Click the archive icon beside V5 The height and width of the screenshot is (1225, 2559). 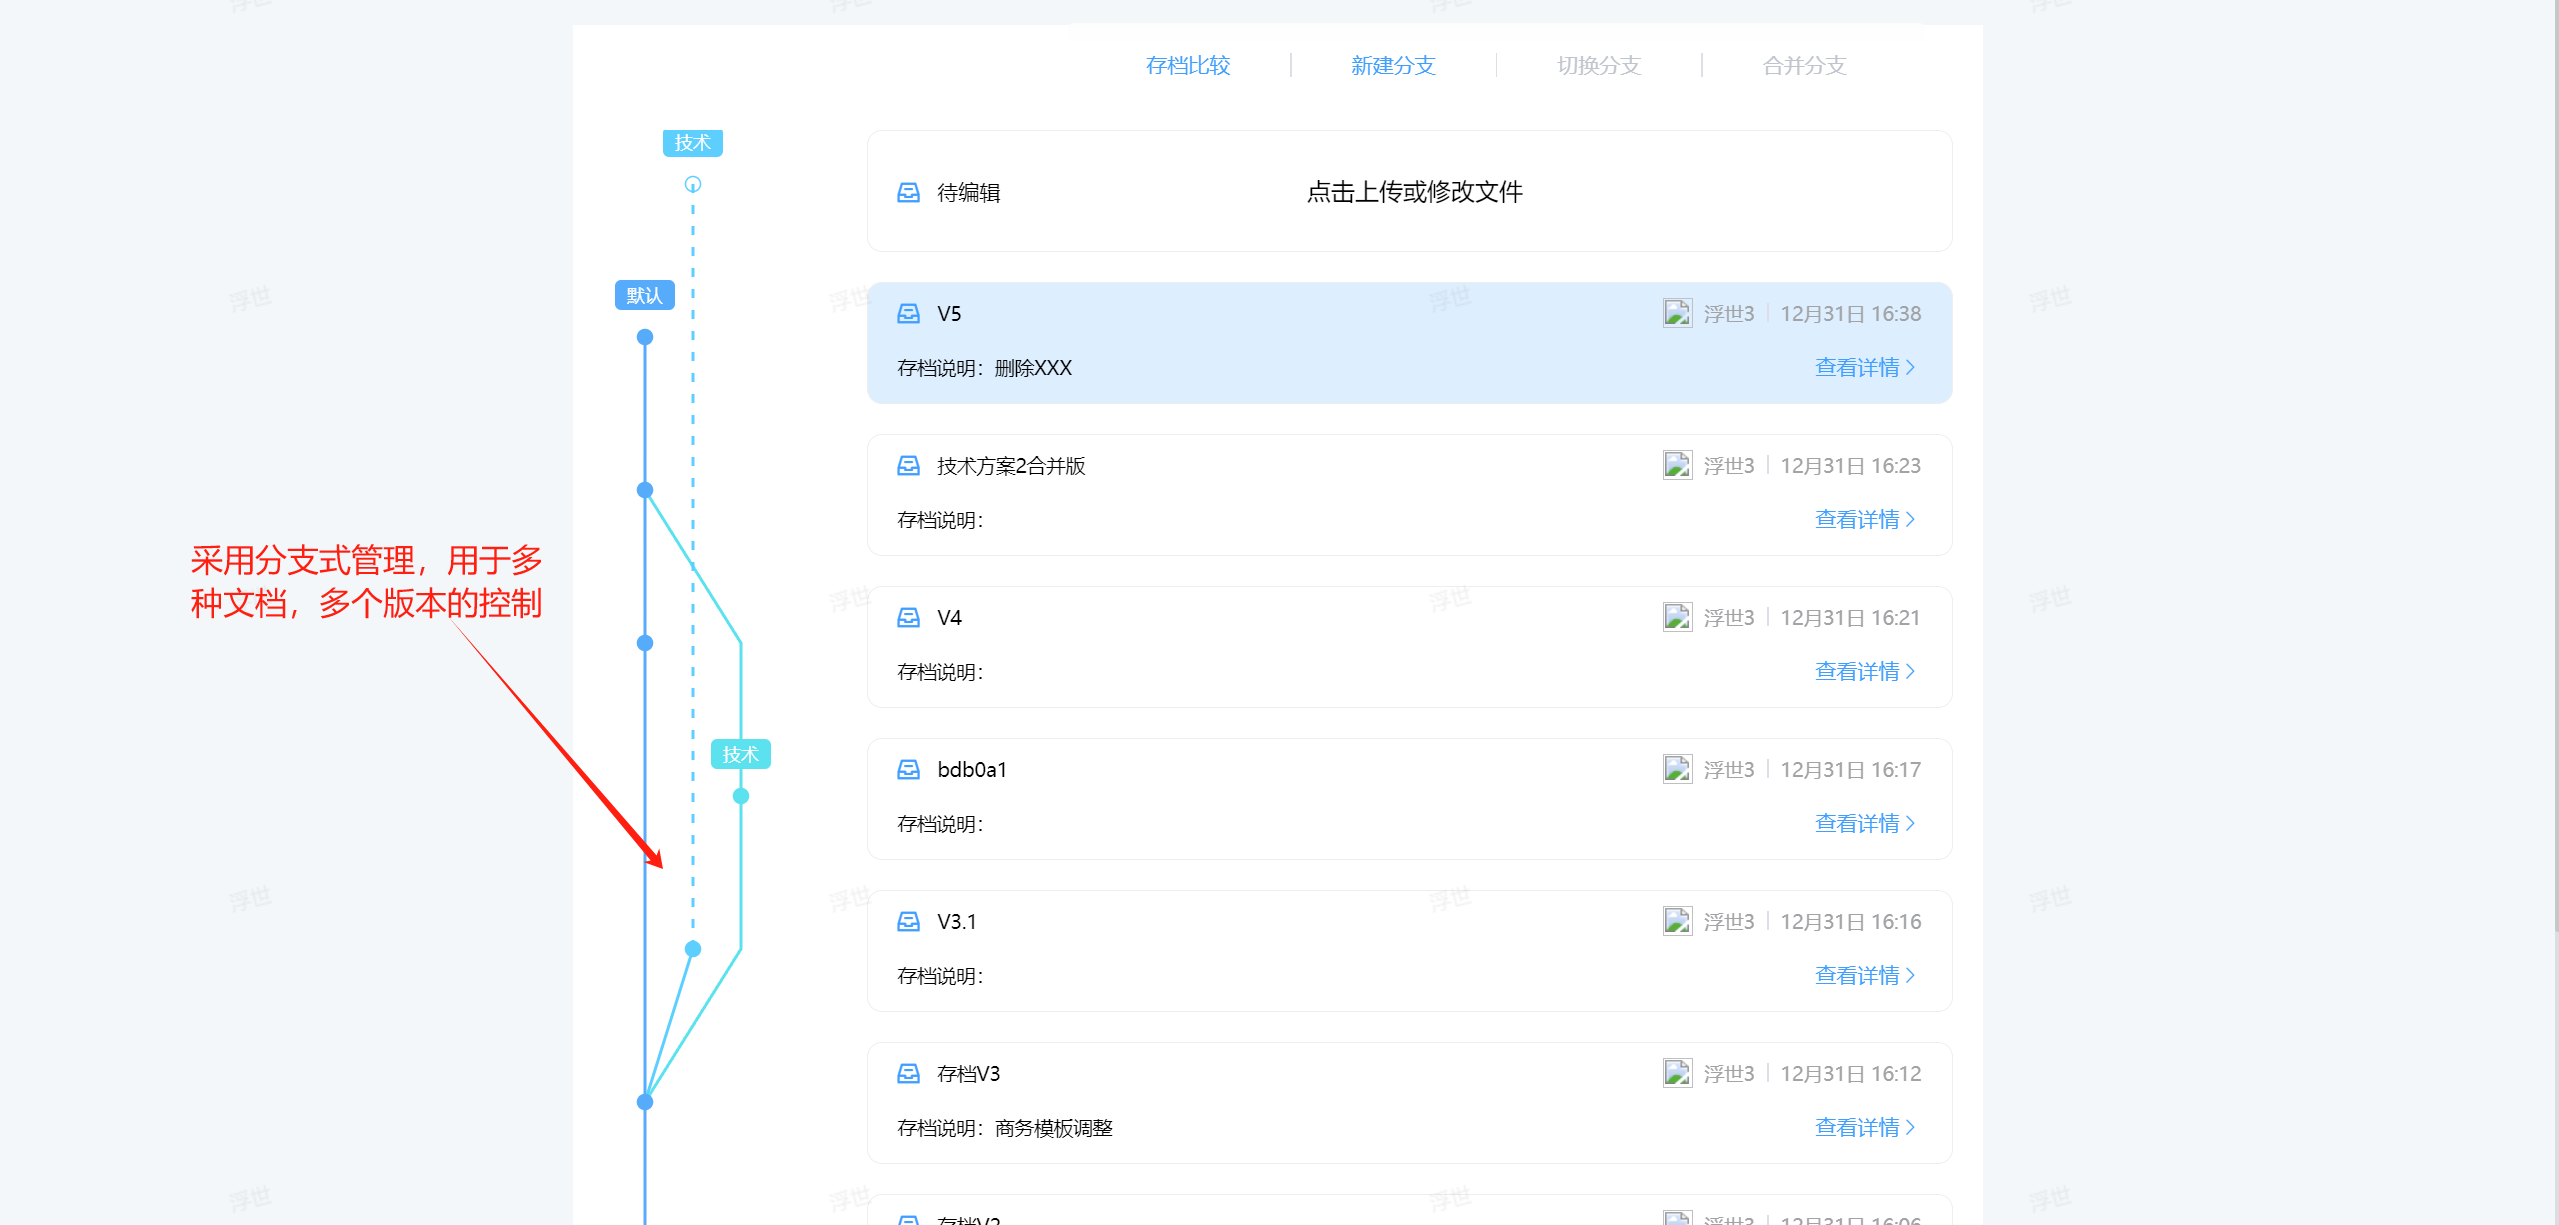908,314
